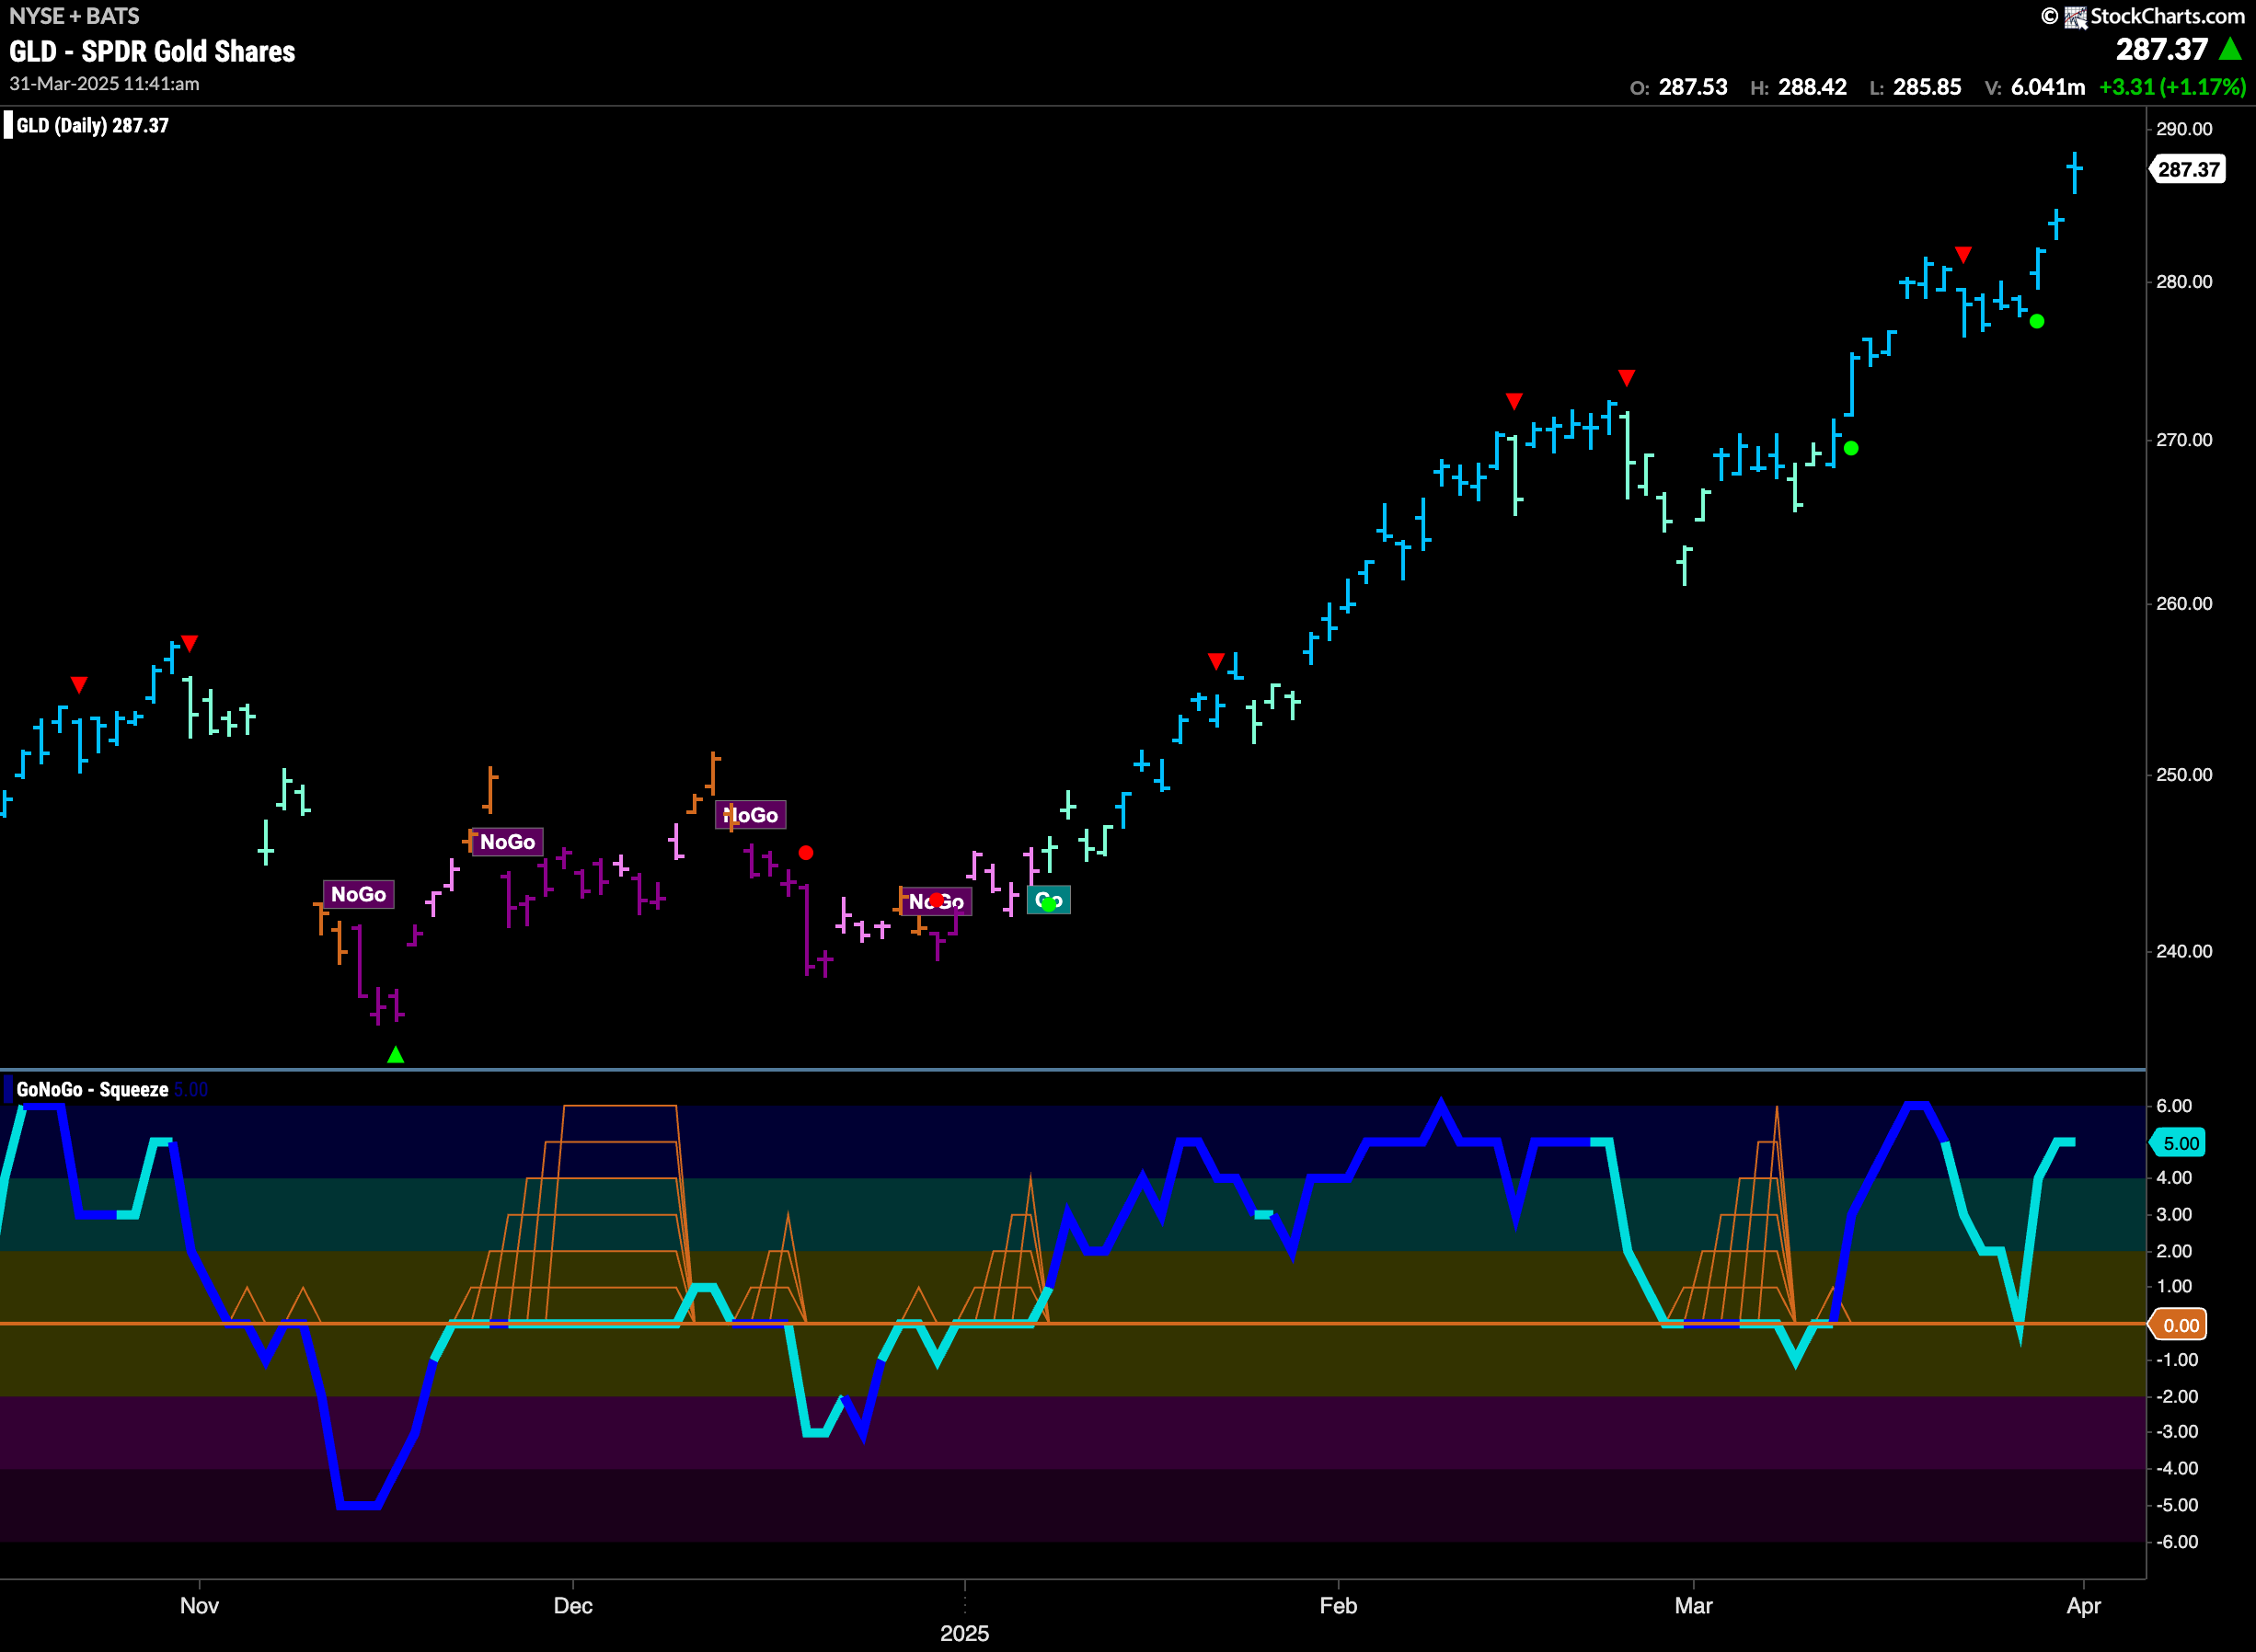Click the mid-December NoGo label near 248
Screen dimensions: 2256x1652
[x=750, y=815]
